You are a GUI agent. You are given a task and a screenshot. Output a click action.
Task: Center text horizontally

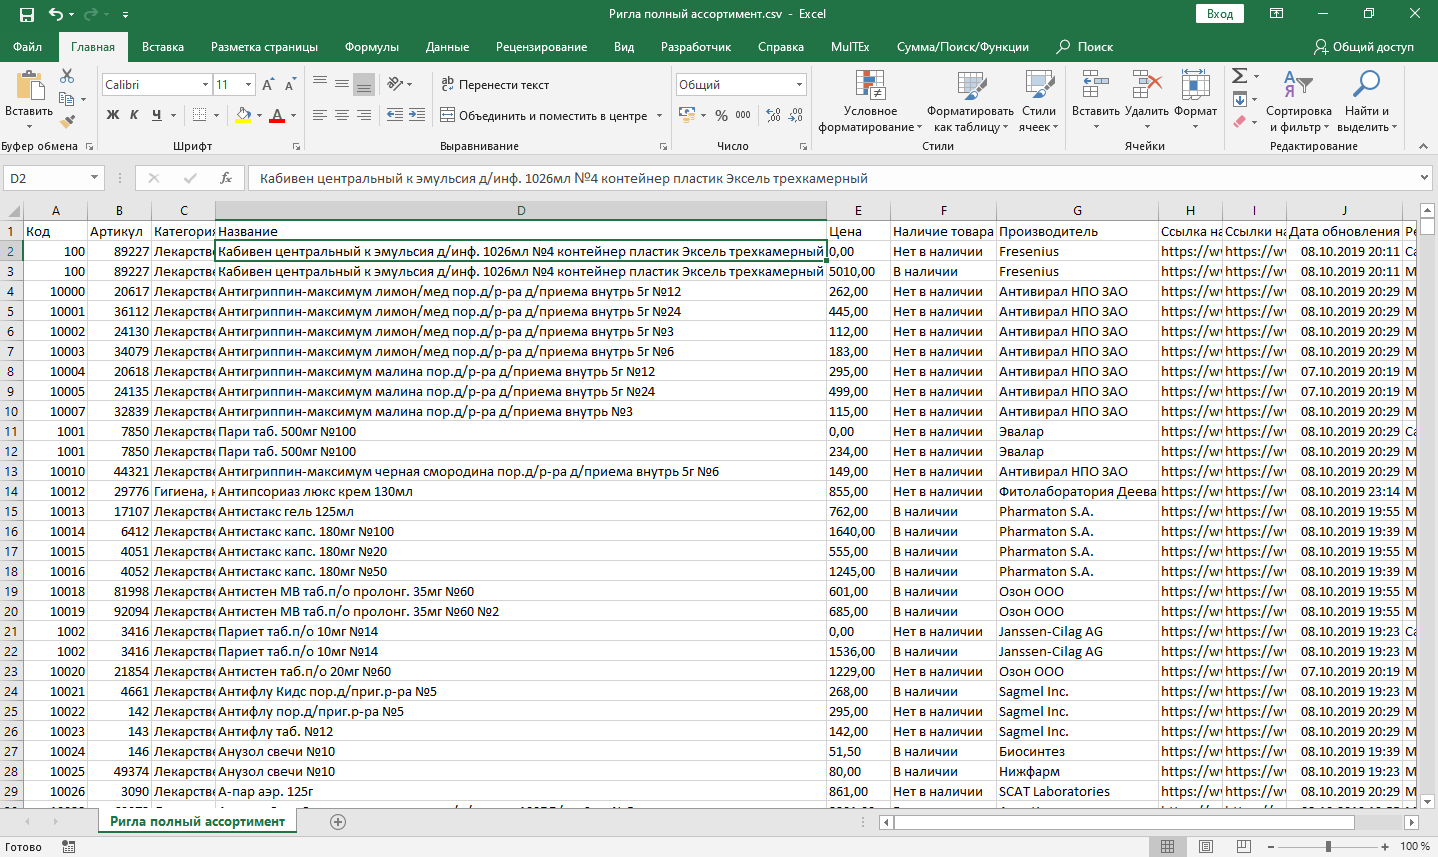click(342, 115)
